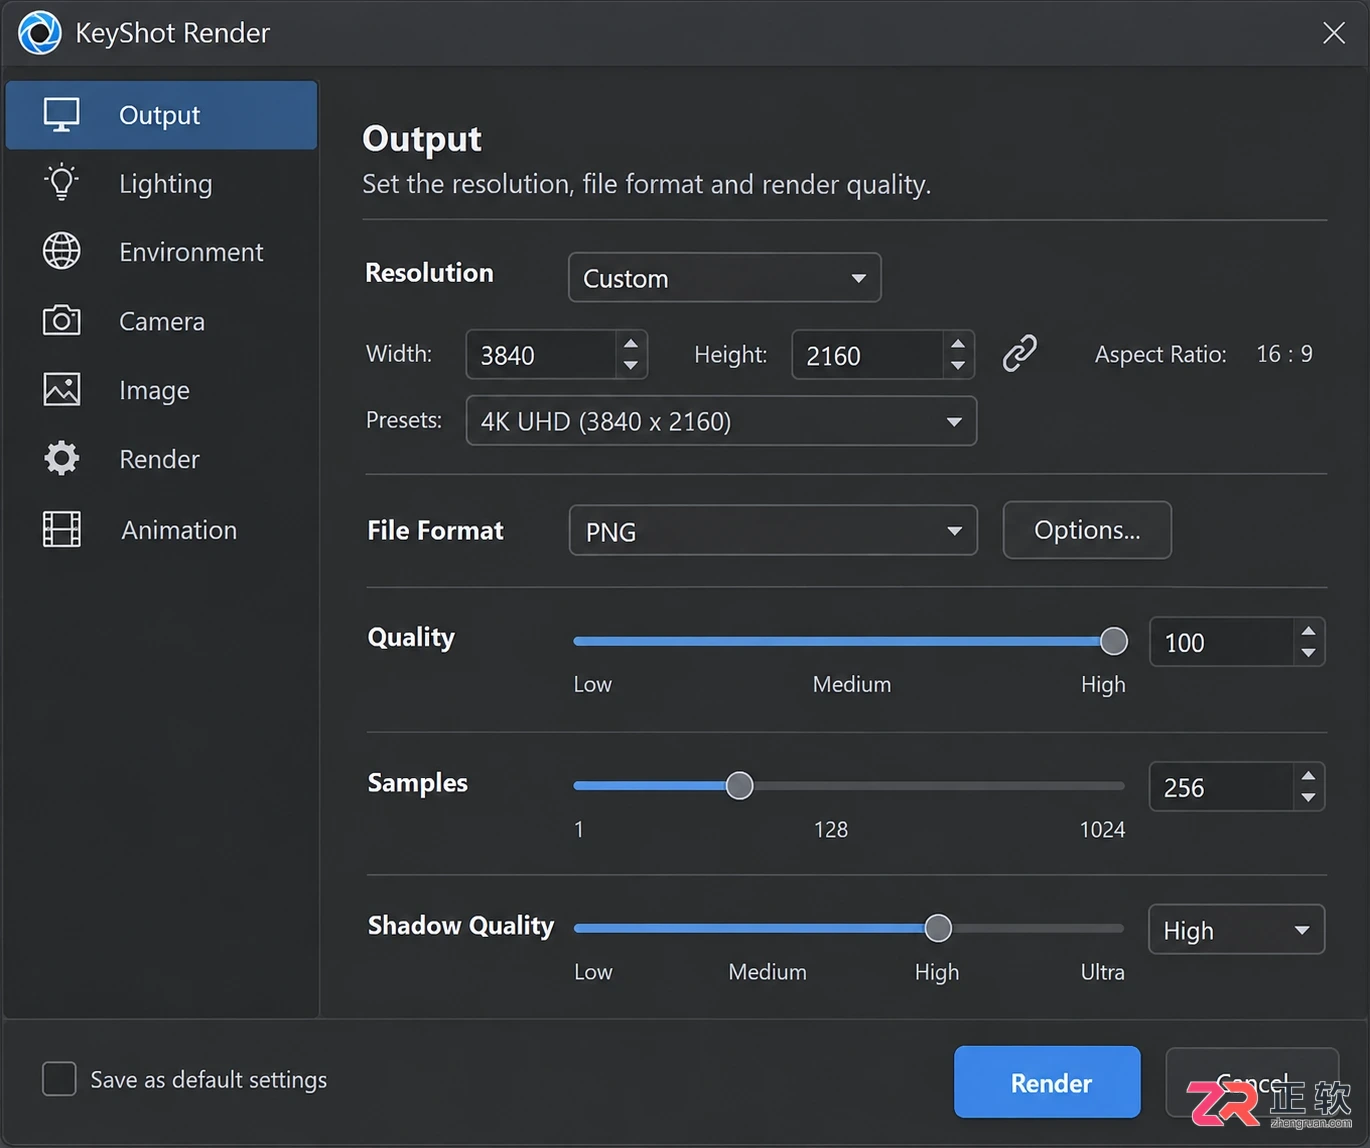This screenshot has height=1148, width=1370.
Task: Increase Quality value with up arrow
Action: point(1308,631)
